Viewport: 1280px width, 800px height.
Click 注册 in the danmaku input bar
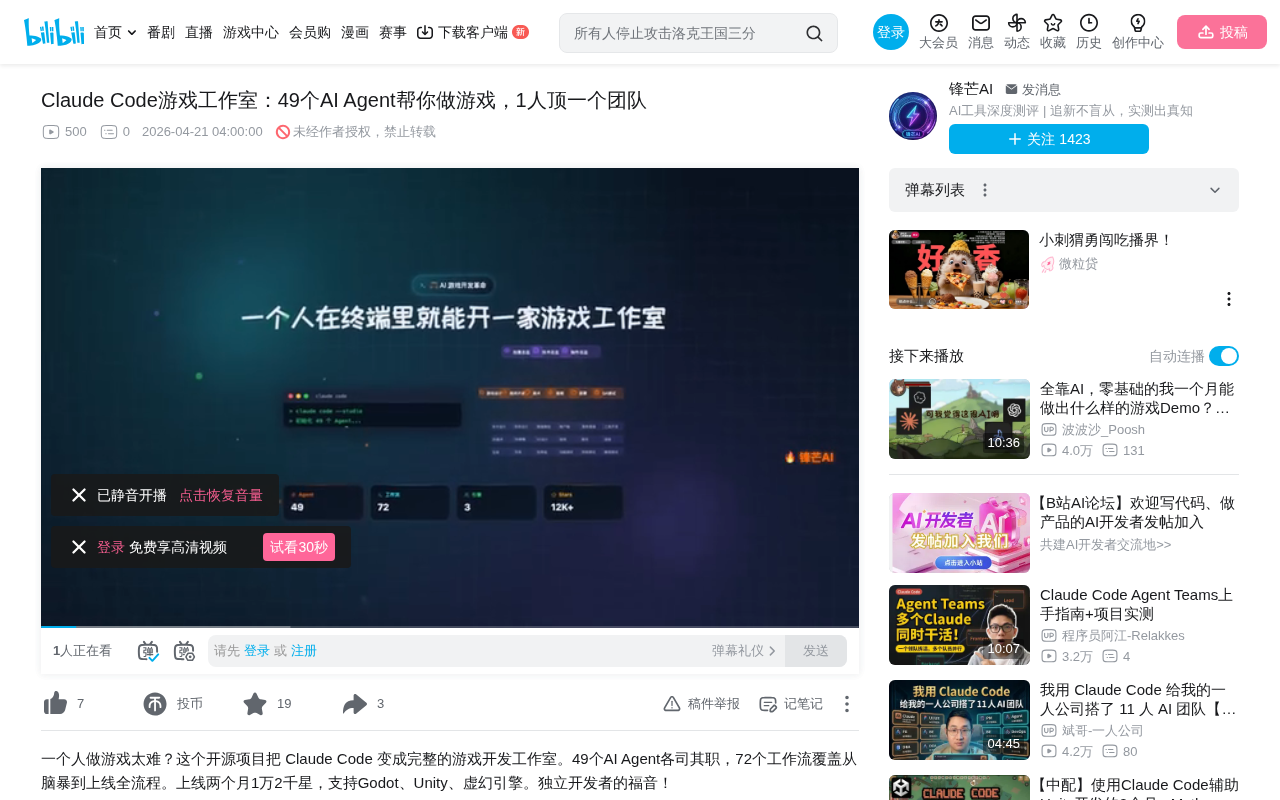304,651
